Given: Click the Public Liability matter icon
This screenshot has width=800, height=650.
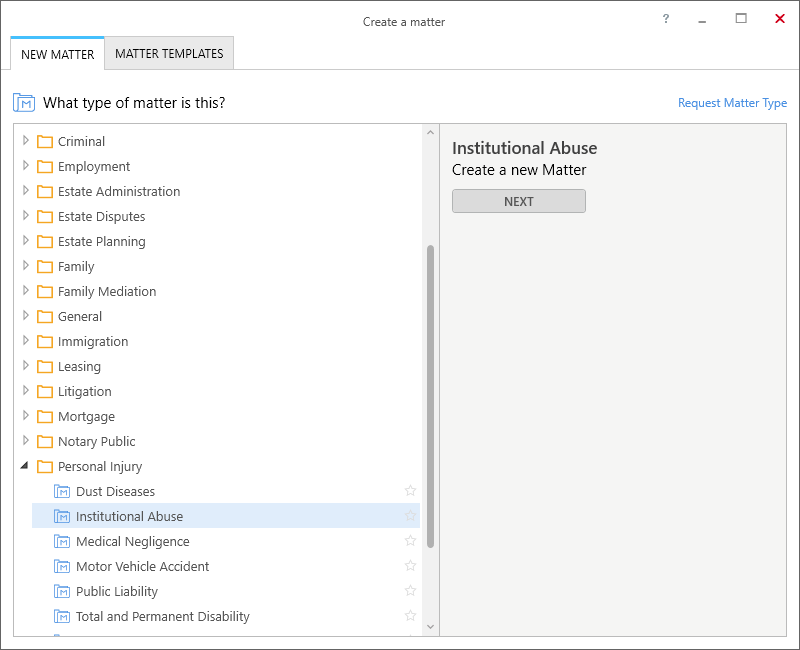Looking at the screenshot, I should point(62,591).
